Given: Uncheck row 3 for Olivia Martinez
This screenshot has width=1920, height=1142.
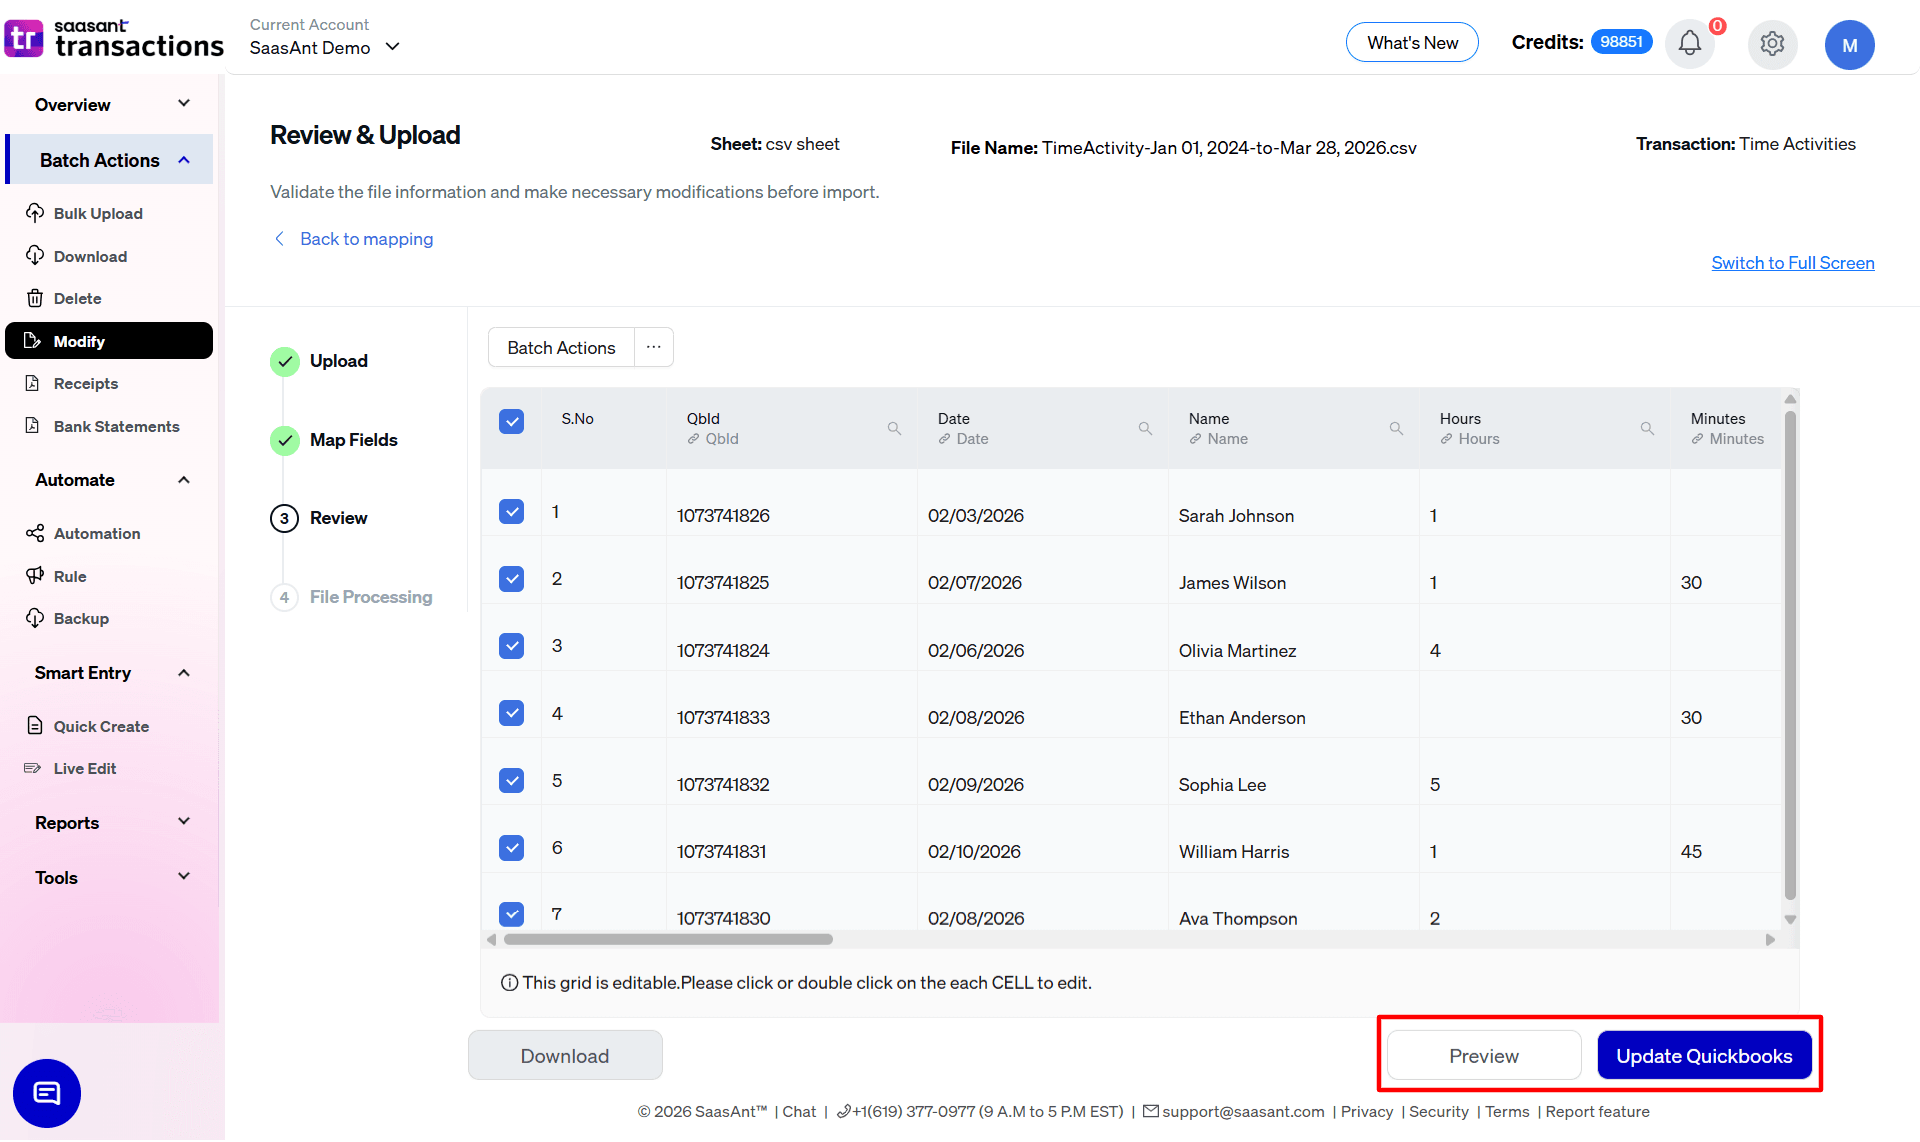Looking at the screenshot, I should (x=511, y=645).
